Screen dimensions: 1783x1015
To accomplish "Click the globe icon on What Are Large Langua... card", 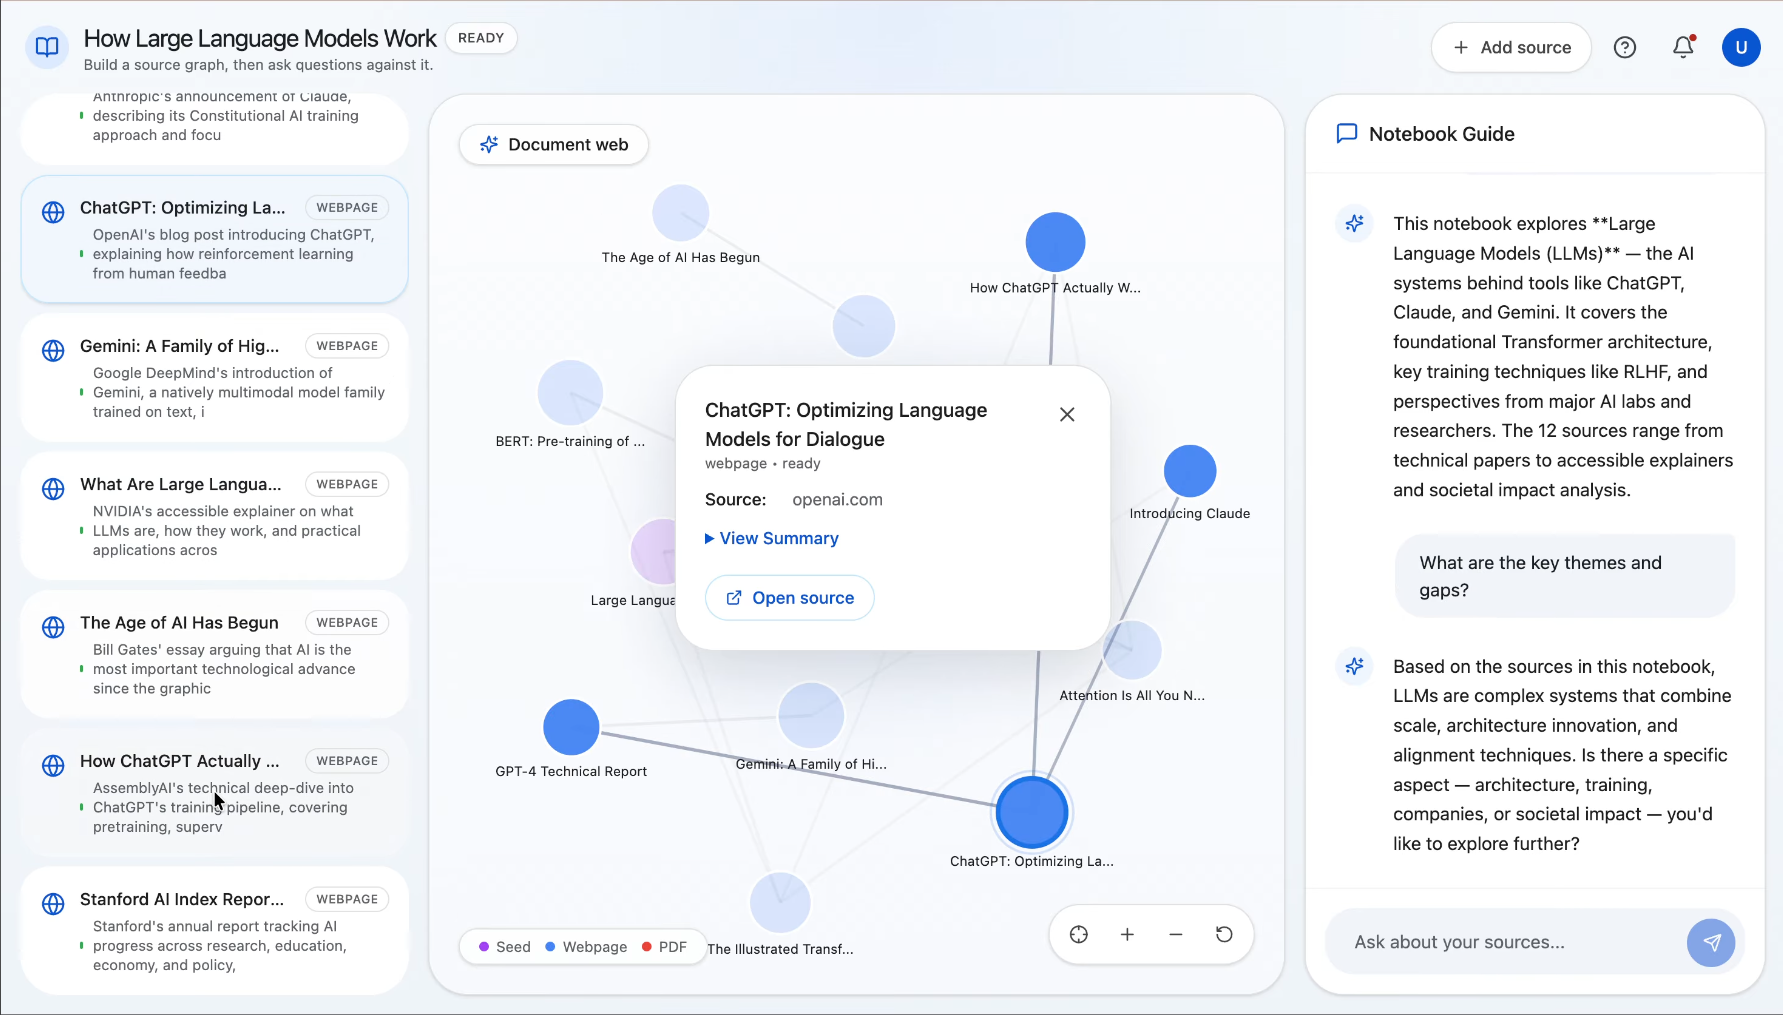I will tap(53, 489).
